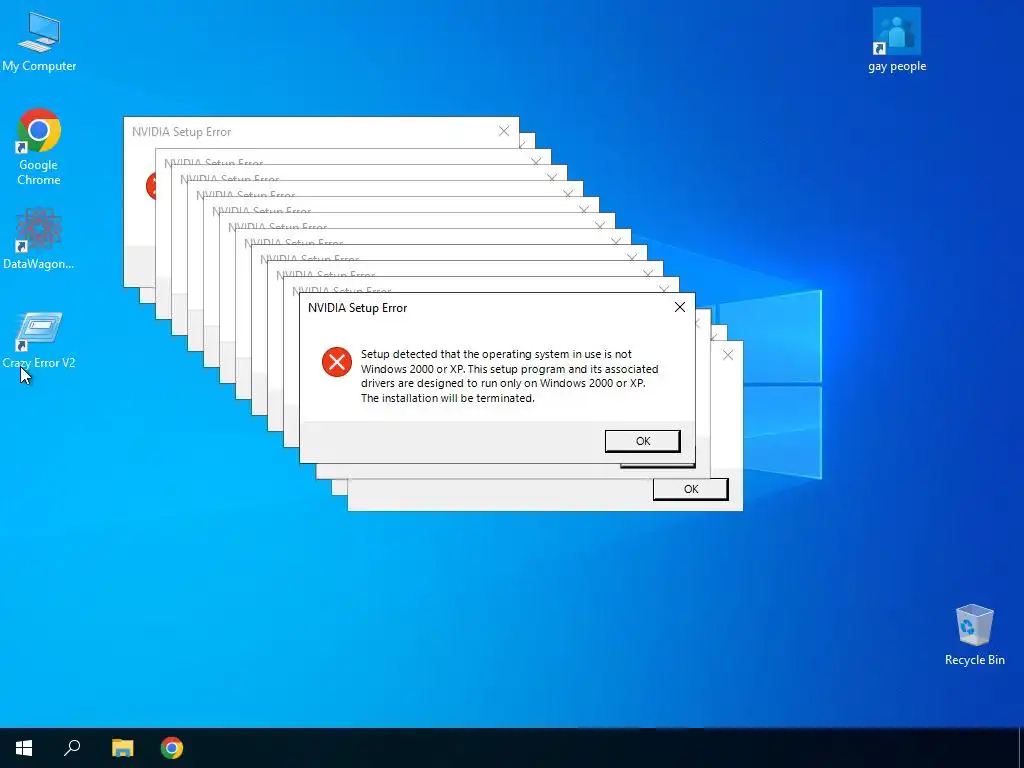Select the DataWagon desktop shortcut
The image size is (1024, 768).
[x=39, y=238]
